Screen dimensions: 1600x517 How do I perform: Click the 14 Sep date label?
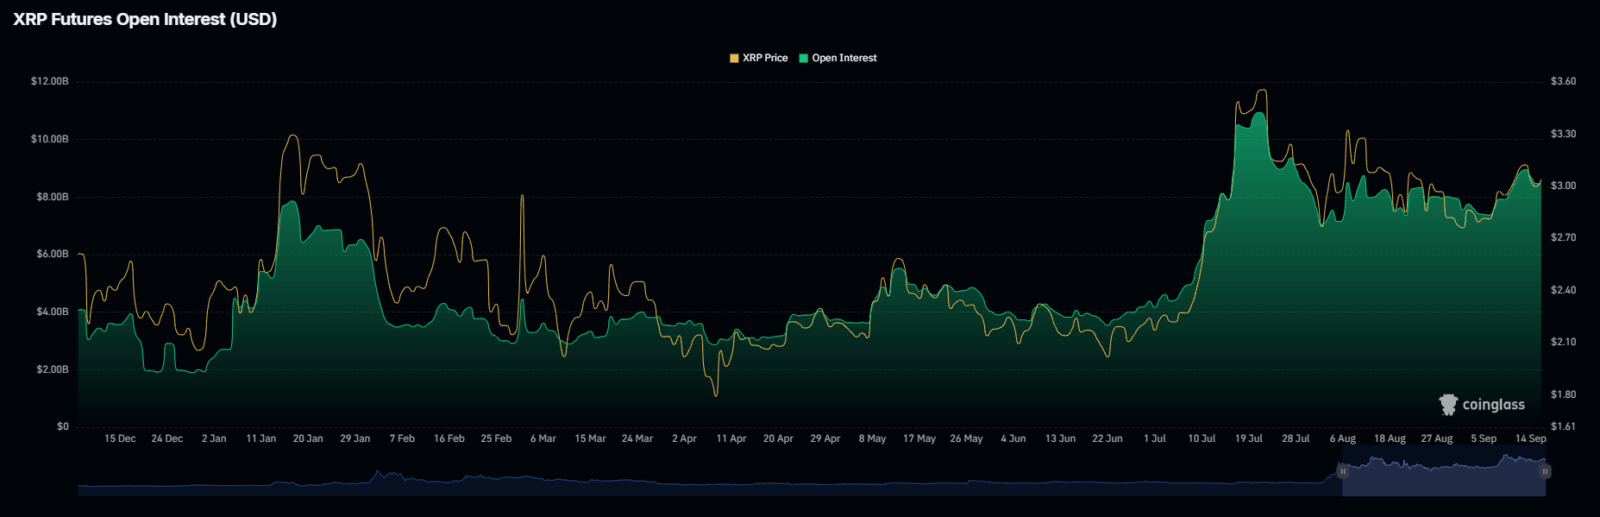point(1531,439)
